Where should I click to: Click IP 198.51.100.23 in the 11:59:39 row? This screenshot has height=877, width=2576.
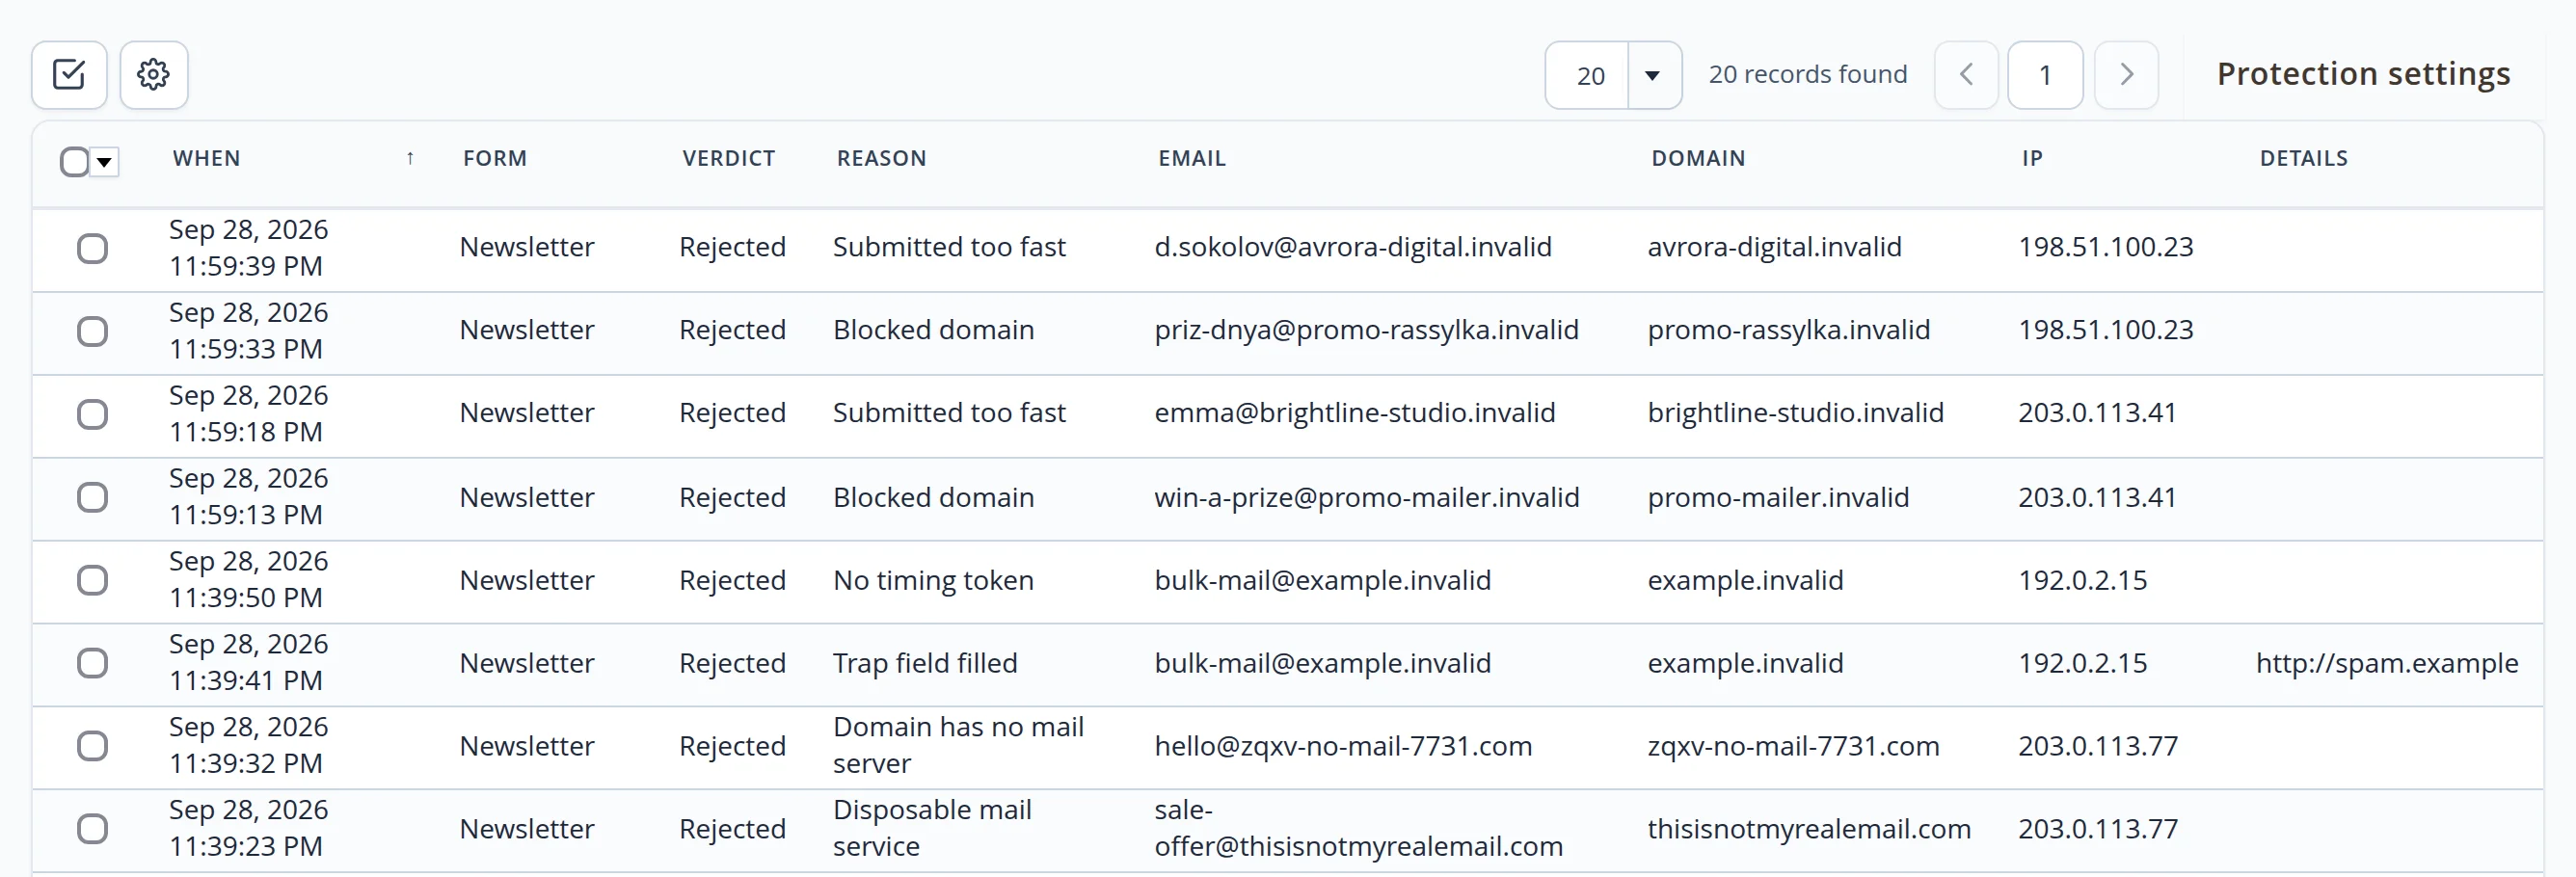(x=2105, y=247)
